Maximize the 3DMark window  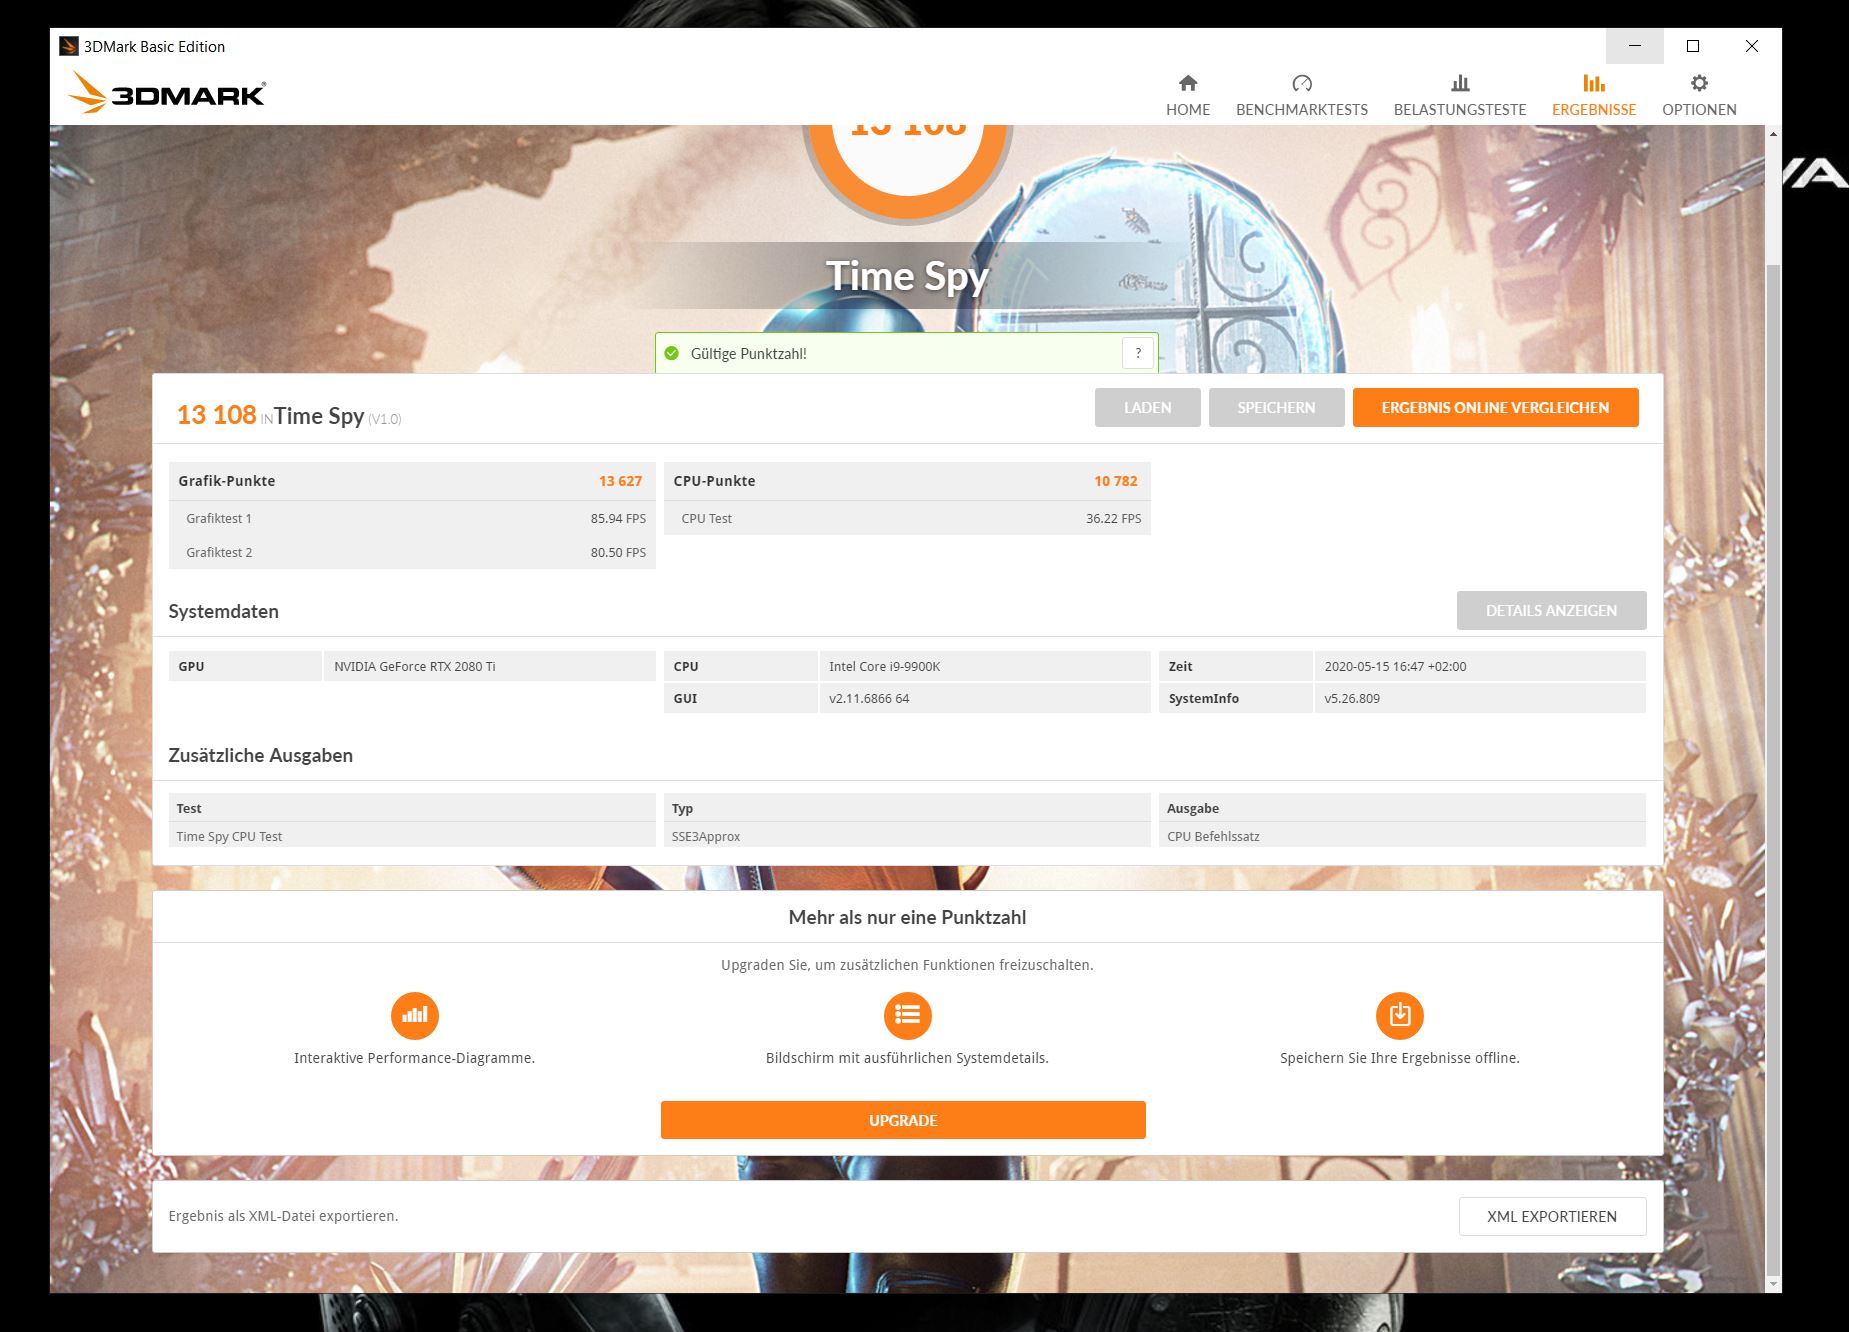click(1693, 46)
